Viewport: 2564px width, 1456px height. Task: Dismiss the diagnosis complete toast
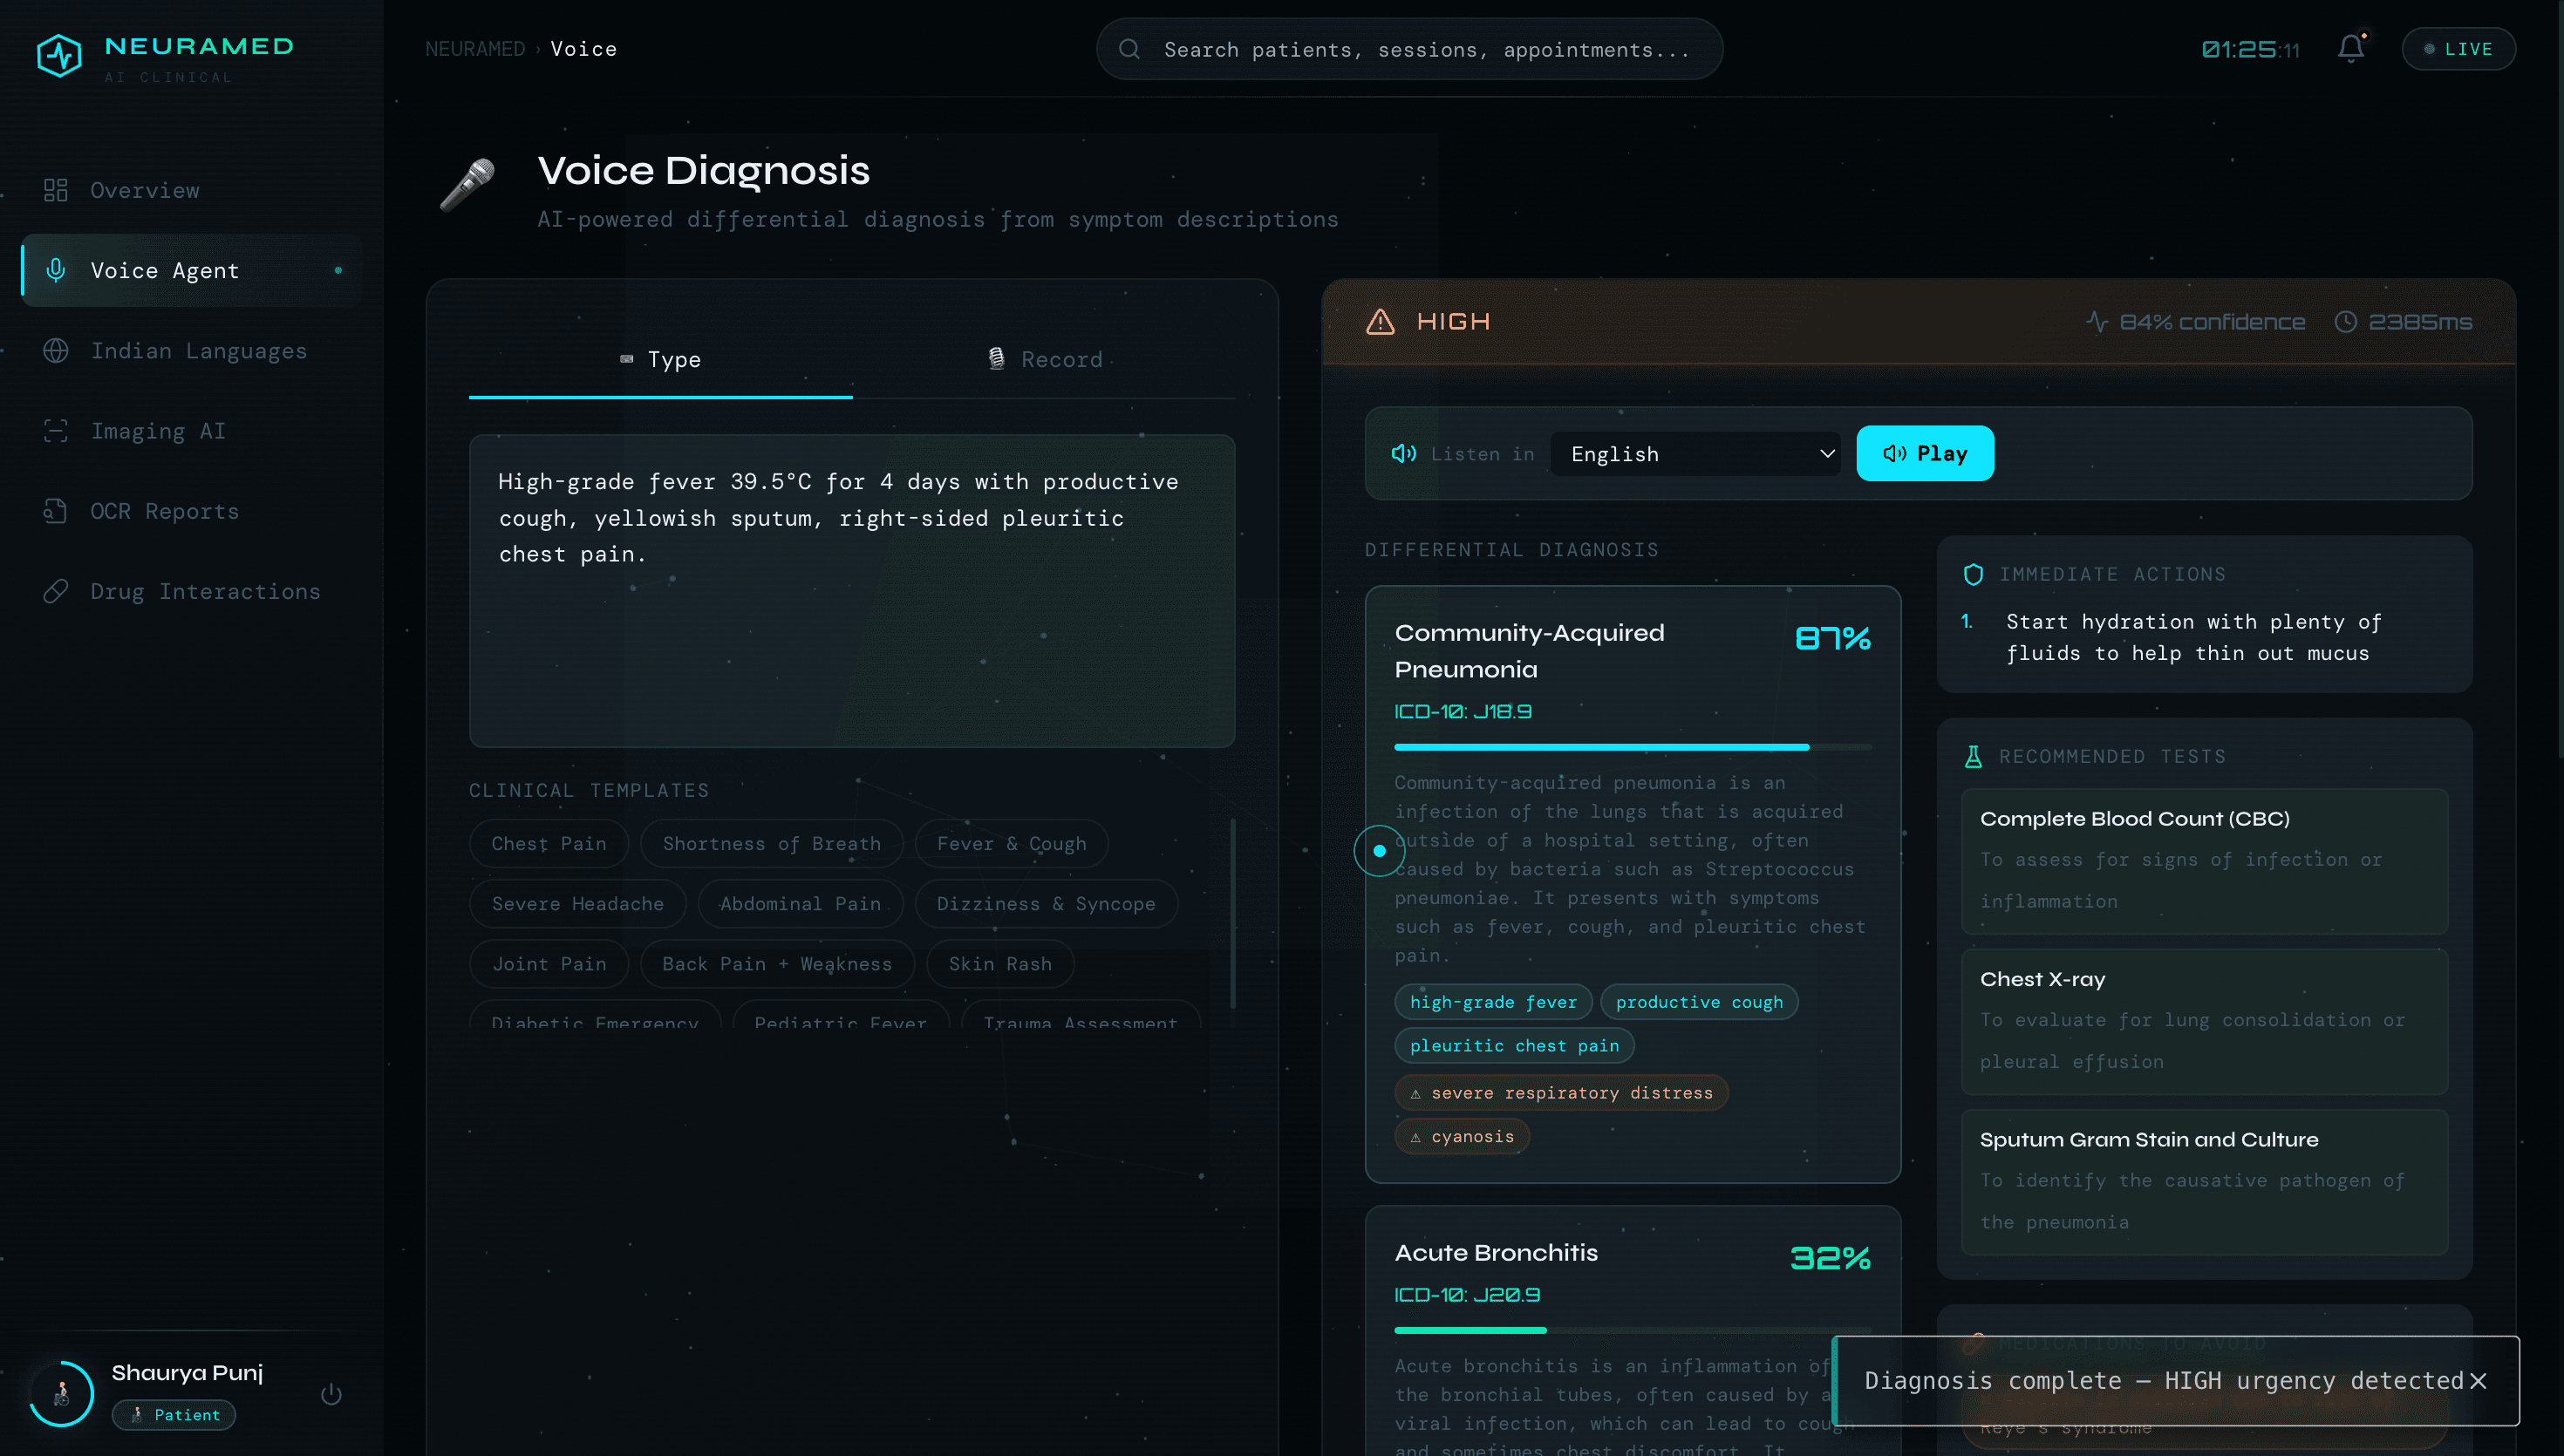(x=2478, y=1381)
